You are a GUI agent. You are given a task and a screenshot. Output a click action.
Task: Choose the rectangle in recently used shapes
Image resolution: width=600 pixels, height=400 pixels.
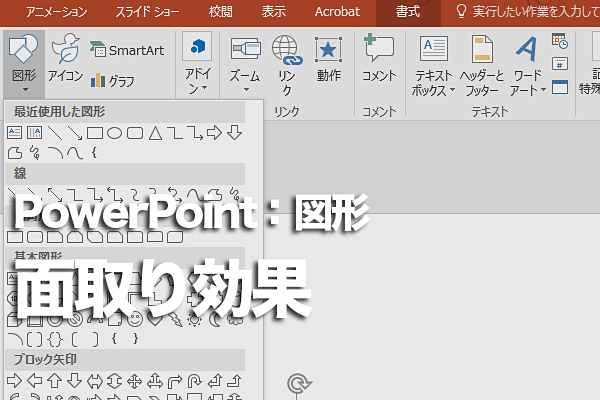tap(95, 133)
